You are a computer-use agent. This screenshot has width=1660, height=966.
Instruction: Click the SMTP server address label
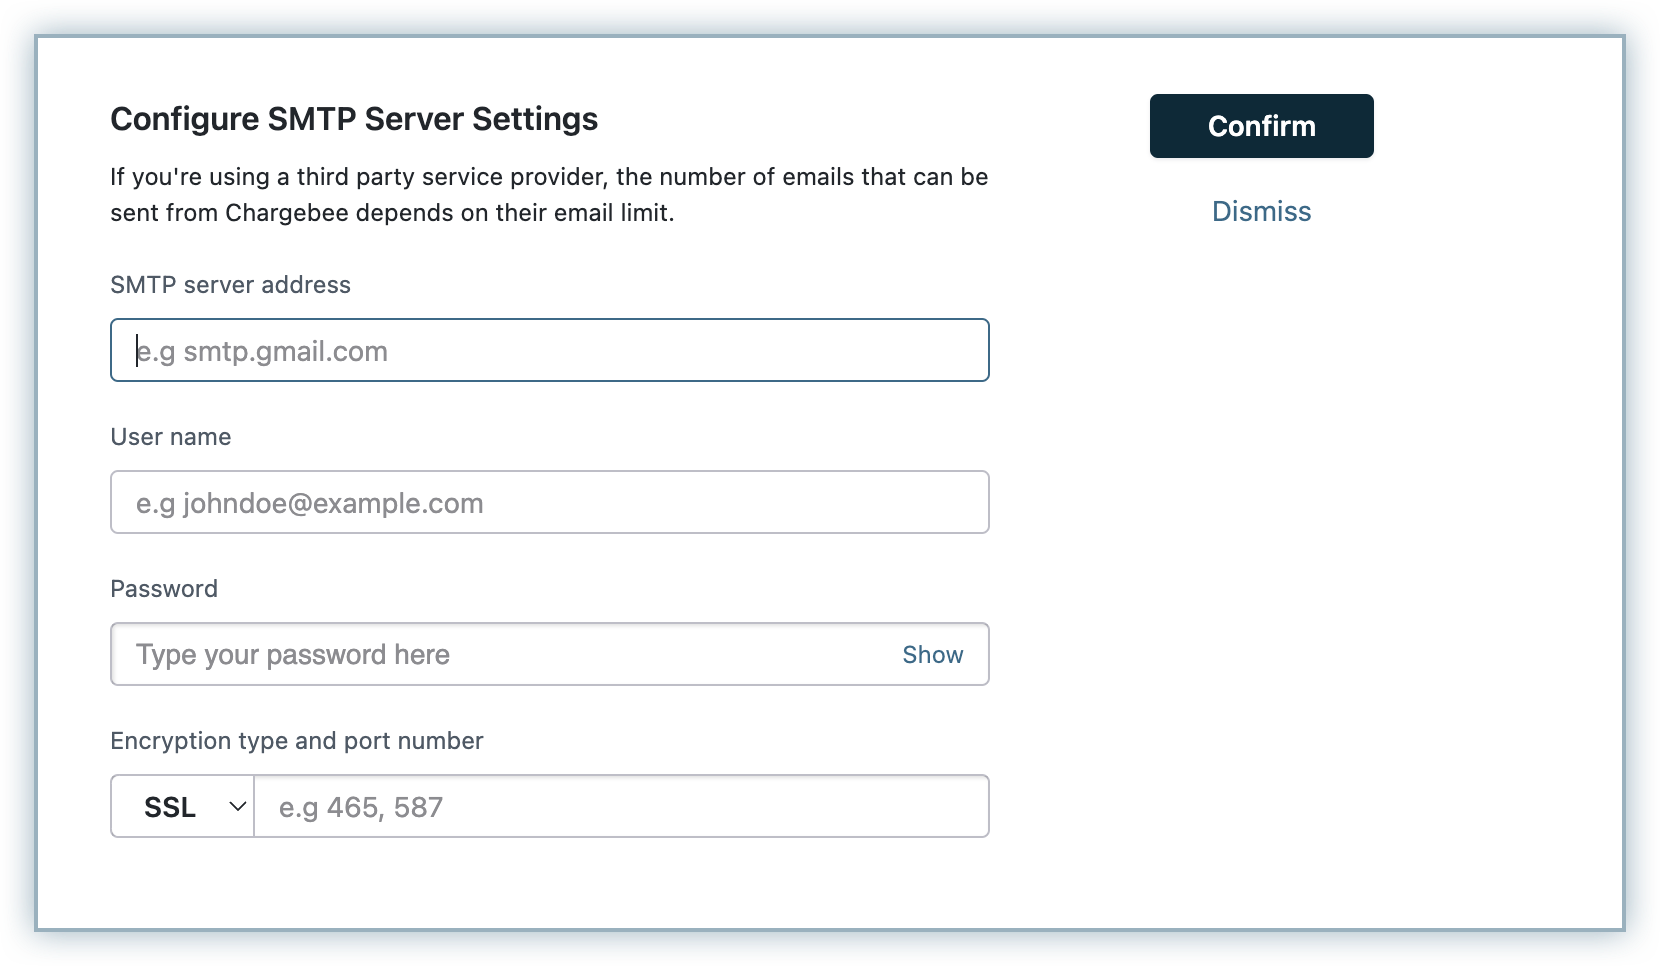coord(230,285)
